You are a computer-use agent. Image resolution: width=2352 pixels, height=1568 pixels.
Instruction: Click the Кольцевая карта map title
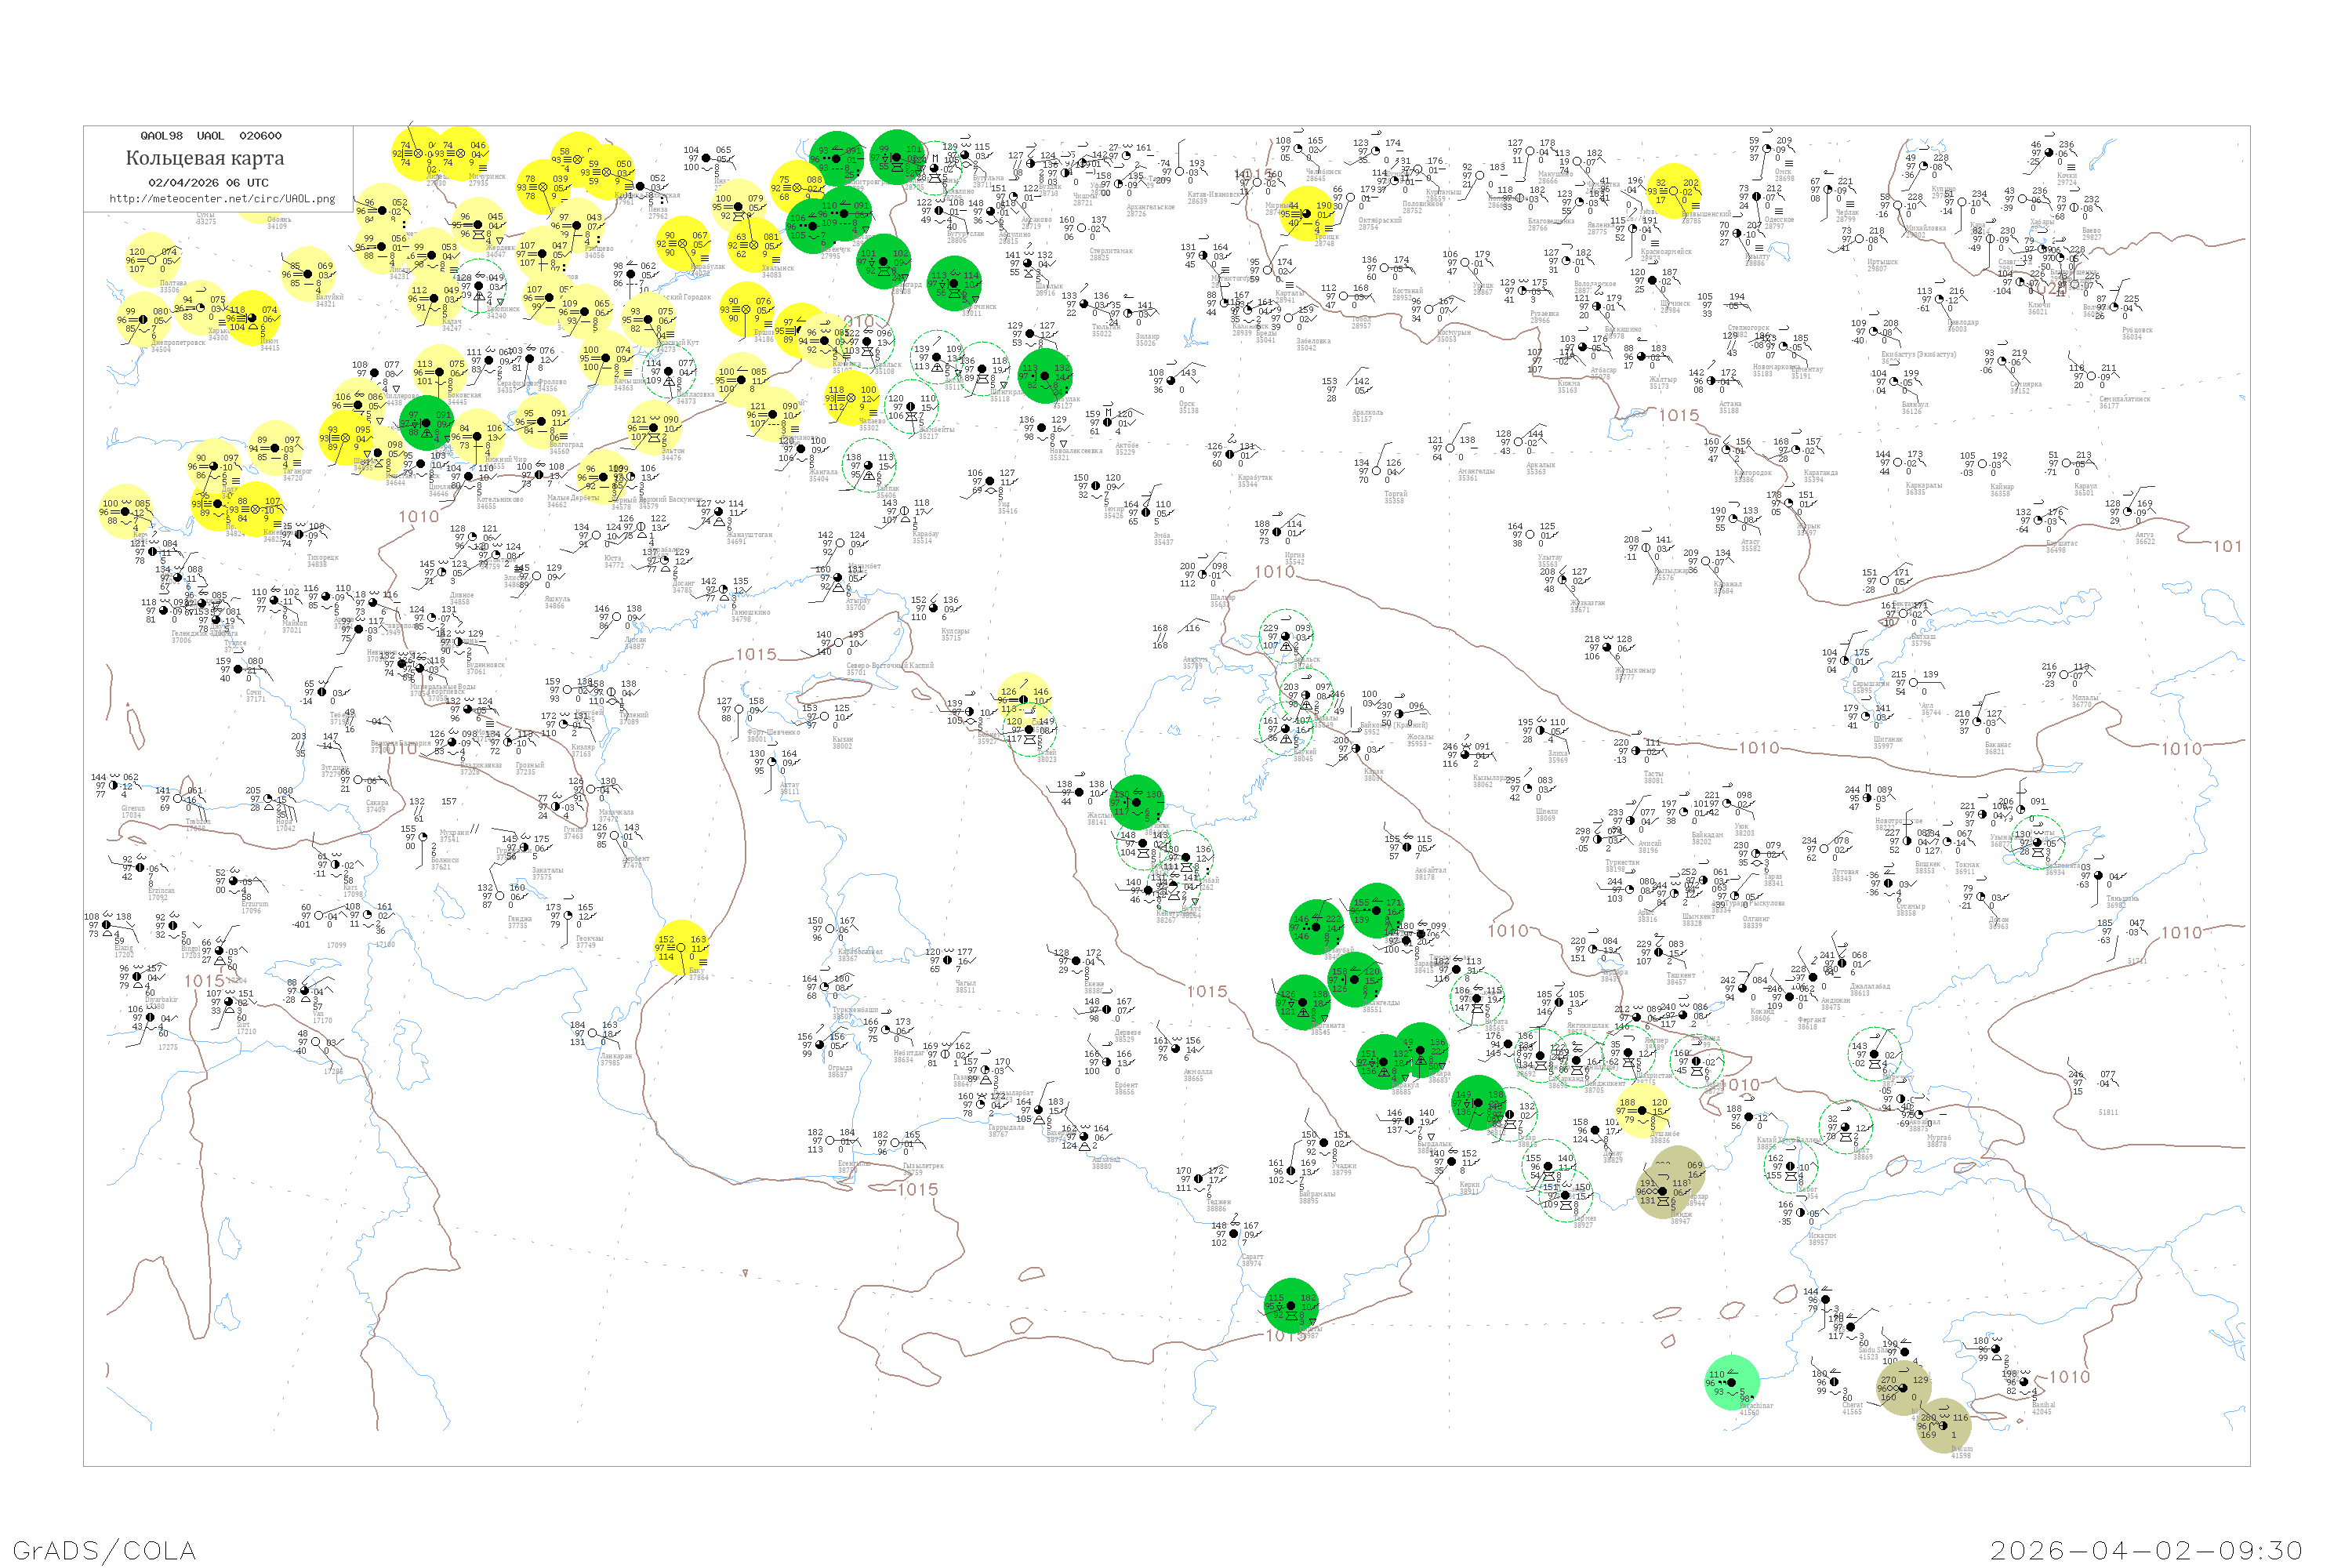pyautogui.click(x=205, y=158)
